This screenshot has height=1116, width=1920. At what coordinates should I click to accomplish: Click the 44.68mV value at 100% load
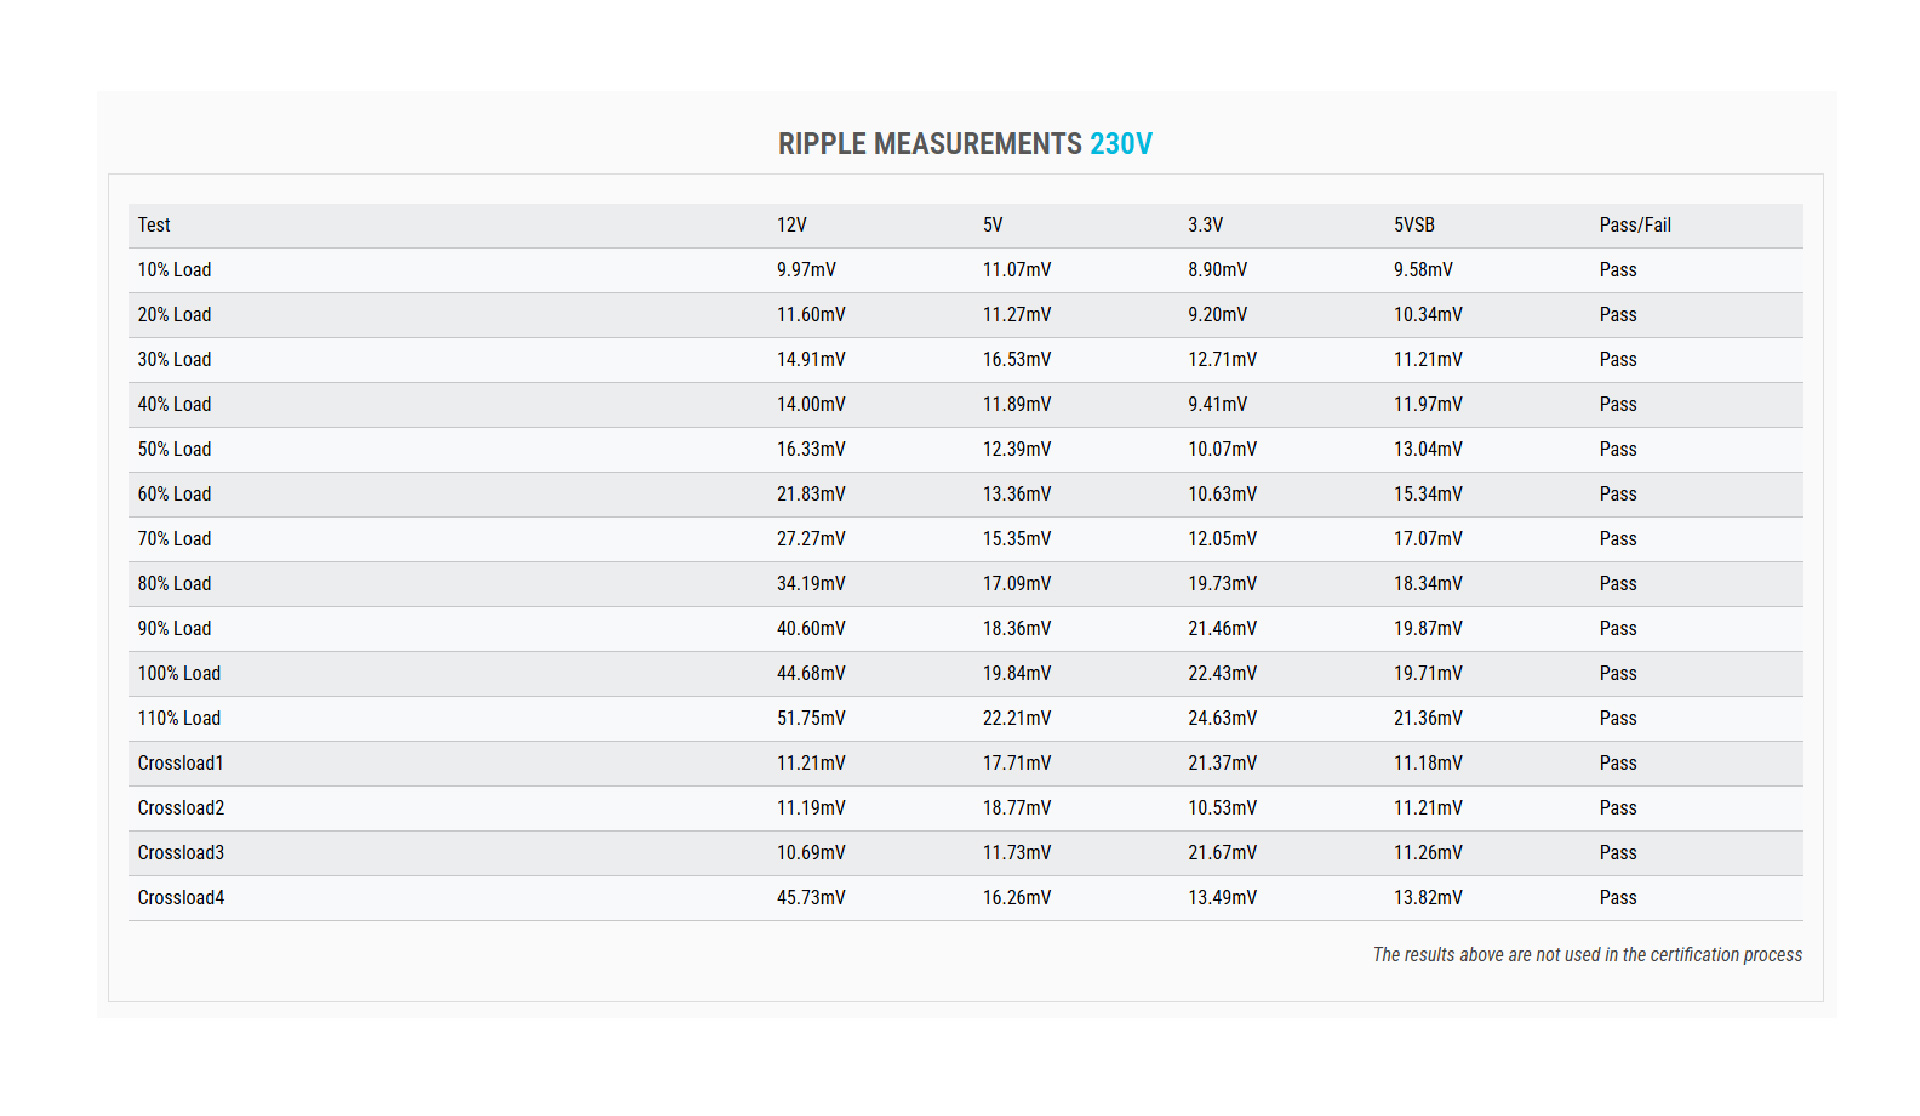(x=811, y=673)
